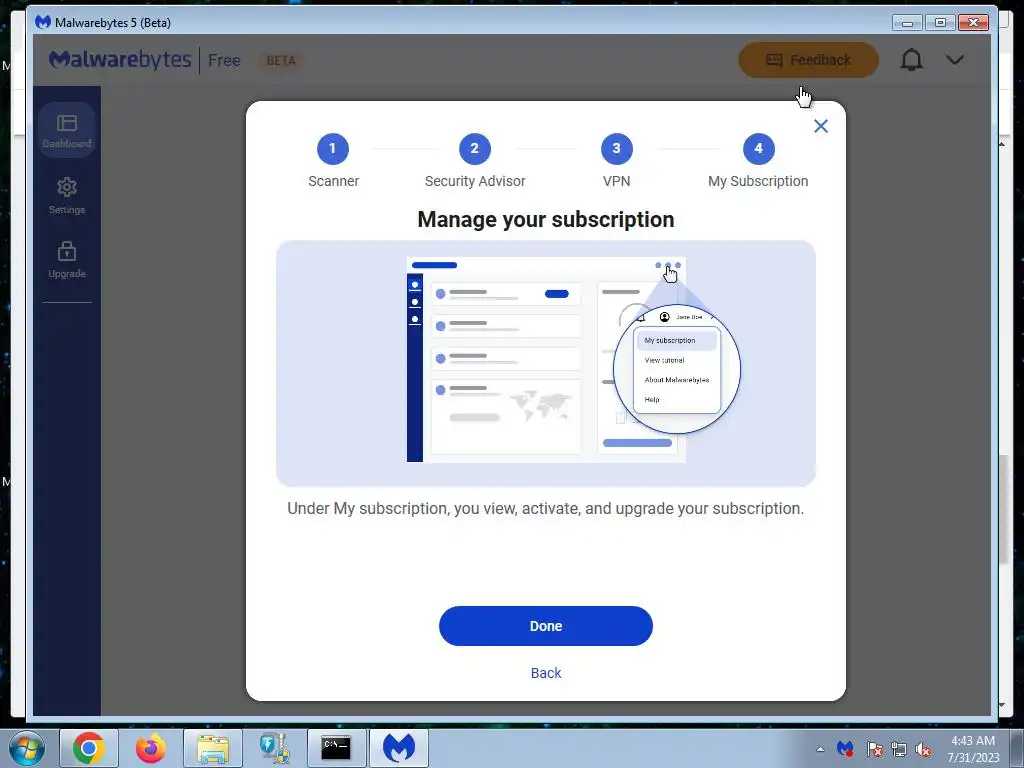
Task: Jump to step 1 Scanner
Action: tap(333, 149)
